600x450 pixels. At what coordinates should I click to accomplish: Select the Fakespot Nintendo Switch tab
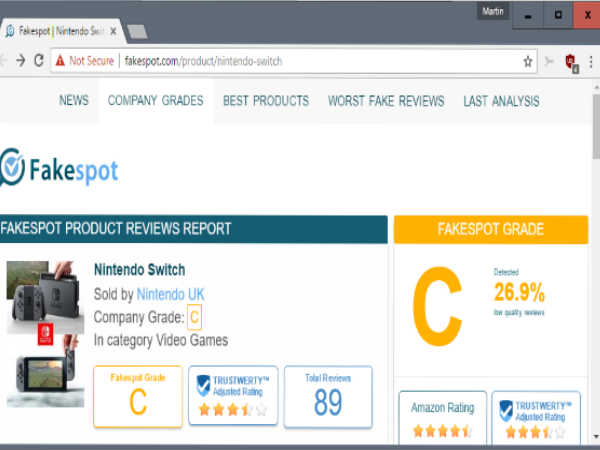(61, 31)
